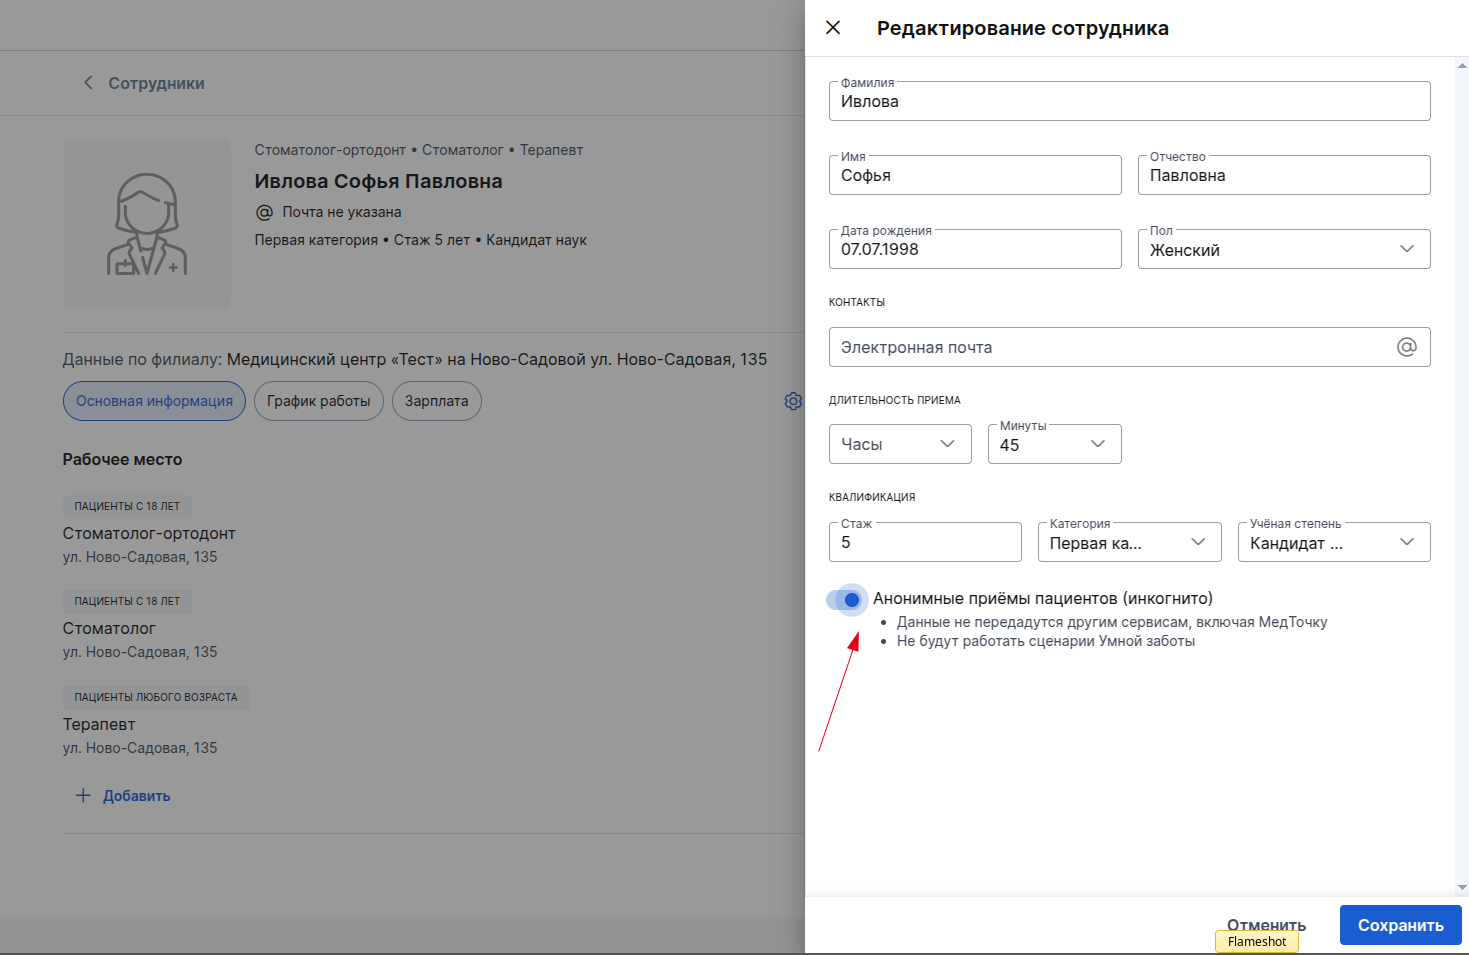Open the Зарплата tab
Image resolution: width=1469 pixels, height=955 pixels.
click(x=437, y=401)
